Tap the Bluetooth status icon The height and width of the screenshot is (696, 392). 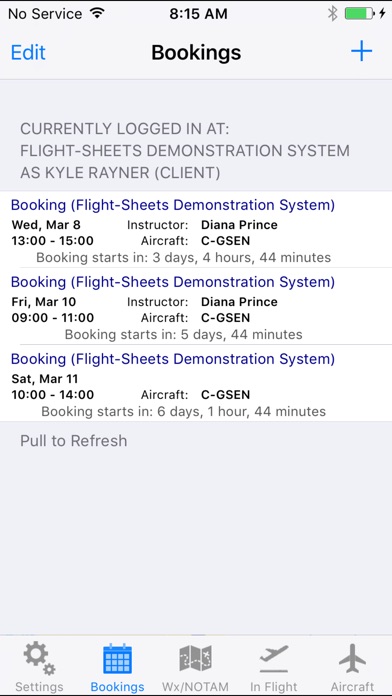pos(333,14)
